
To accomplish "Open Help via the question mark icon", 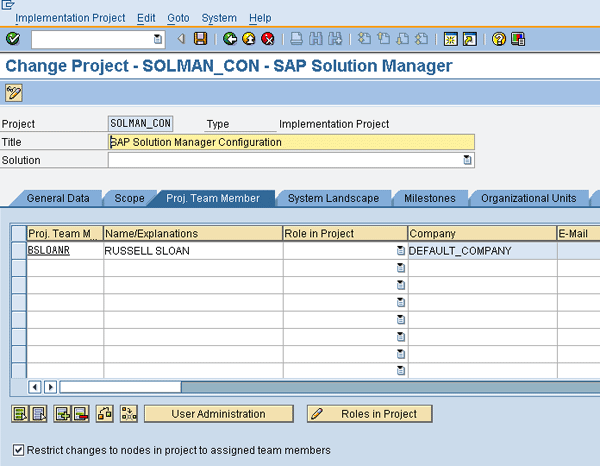I will [498, 39].
